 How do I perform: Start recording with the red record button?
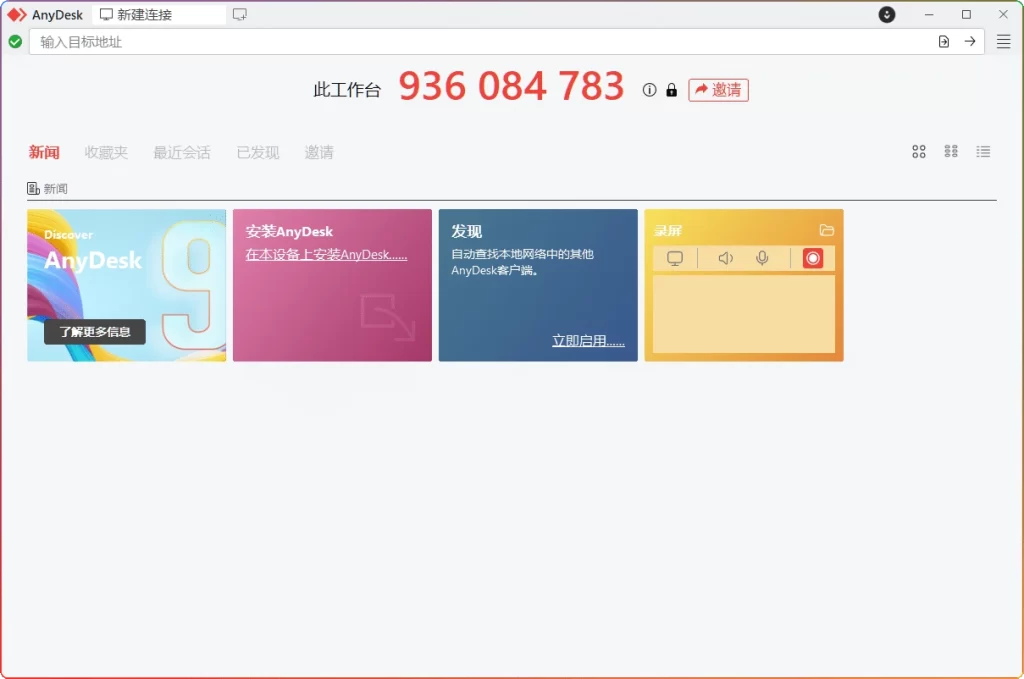tap(812, 257)
